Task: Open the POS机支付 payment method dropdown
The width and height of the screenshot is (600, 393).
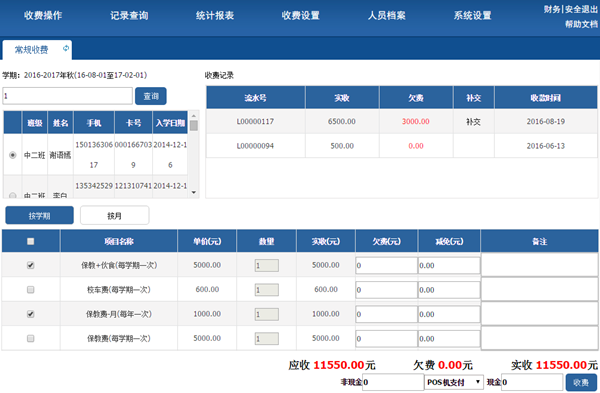Action: (x=454, y=382)
